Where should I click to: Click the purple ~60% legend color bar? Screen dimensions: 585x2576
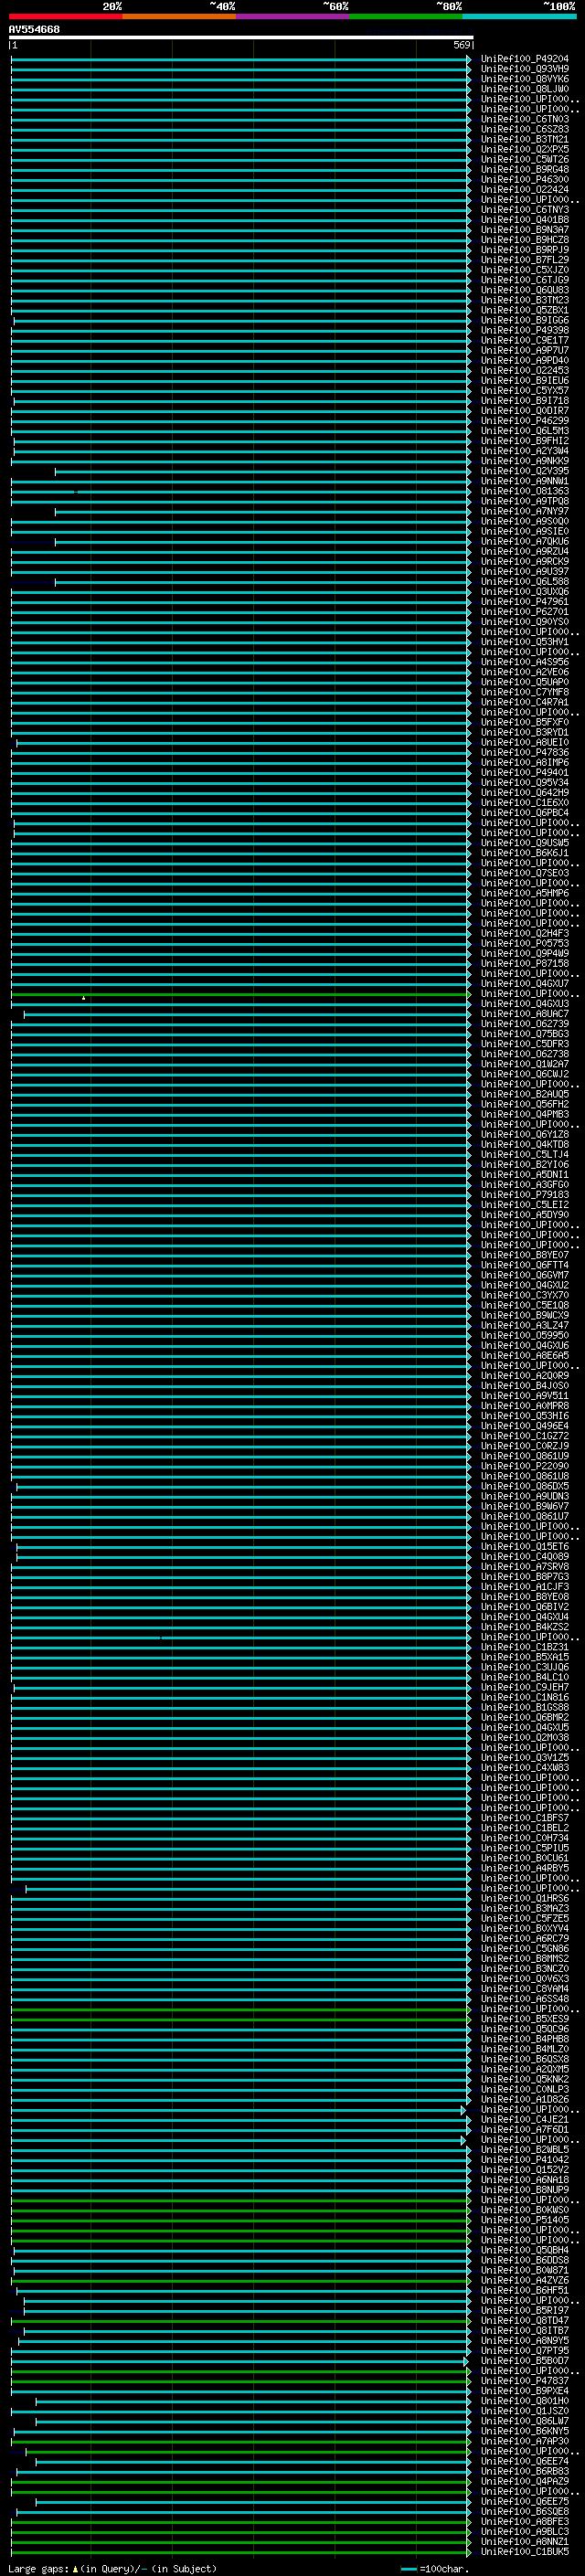293,16
